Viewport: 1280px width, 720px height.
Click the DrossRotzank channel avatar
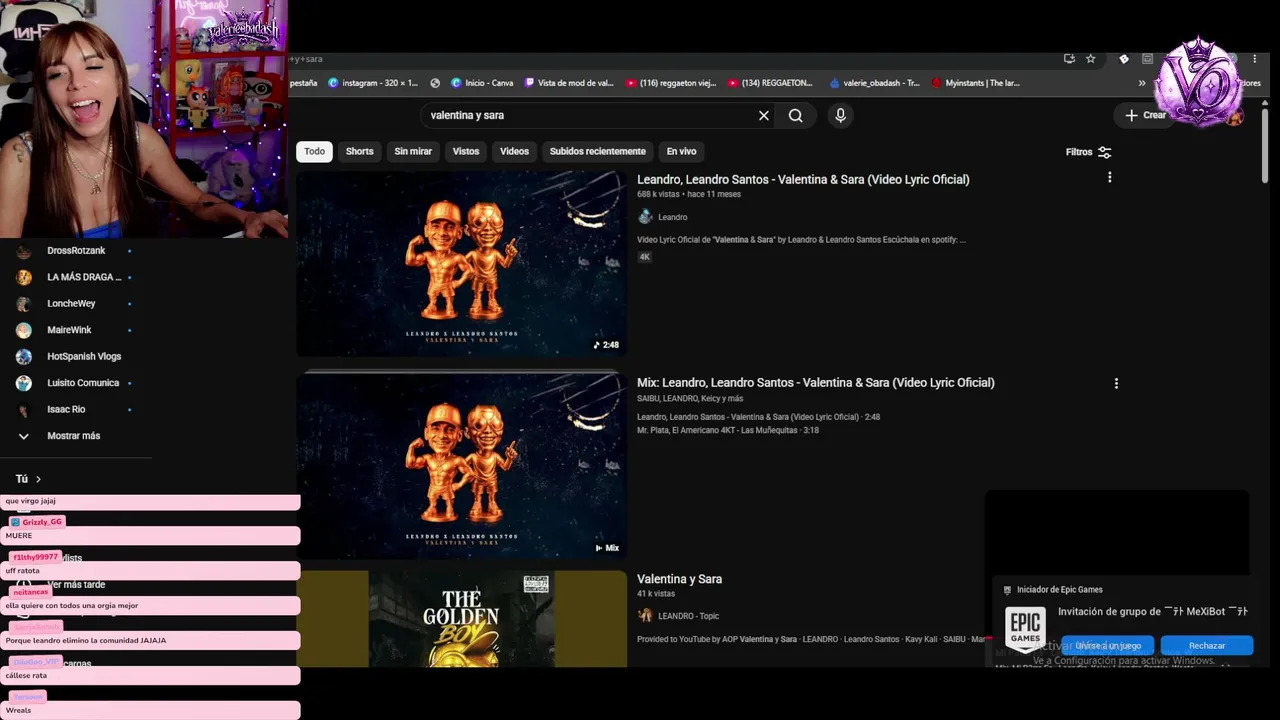coord(24,251)
